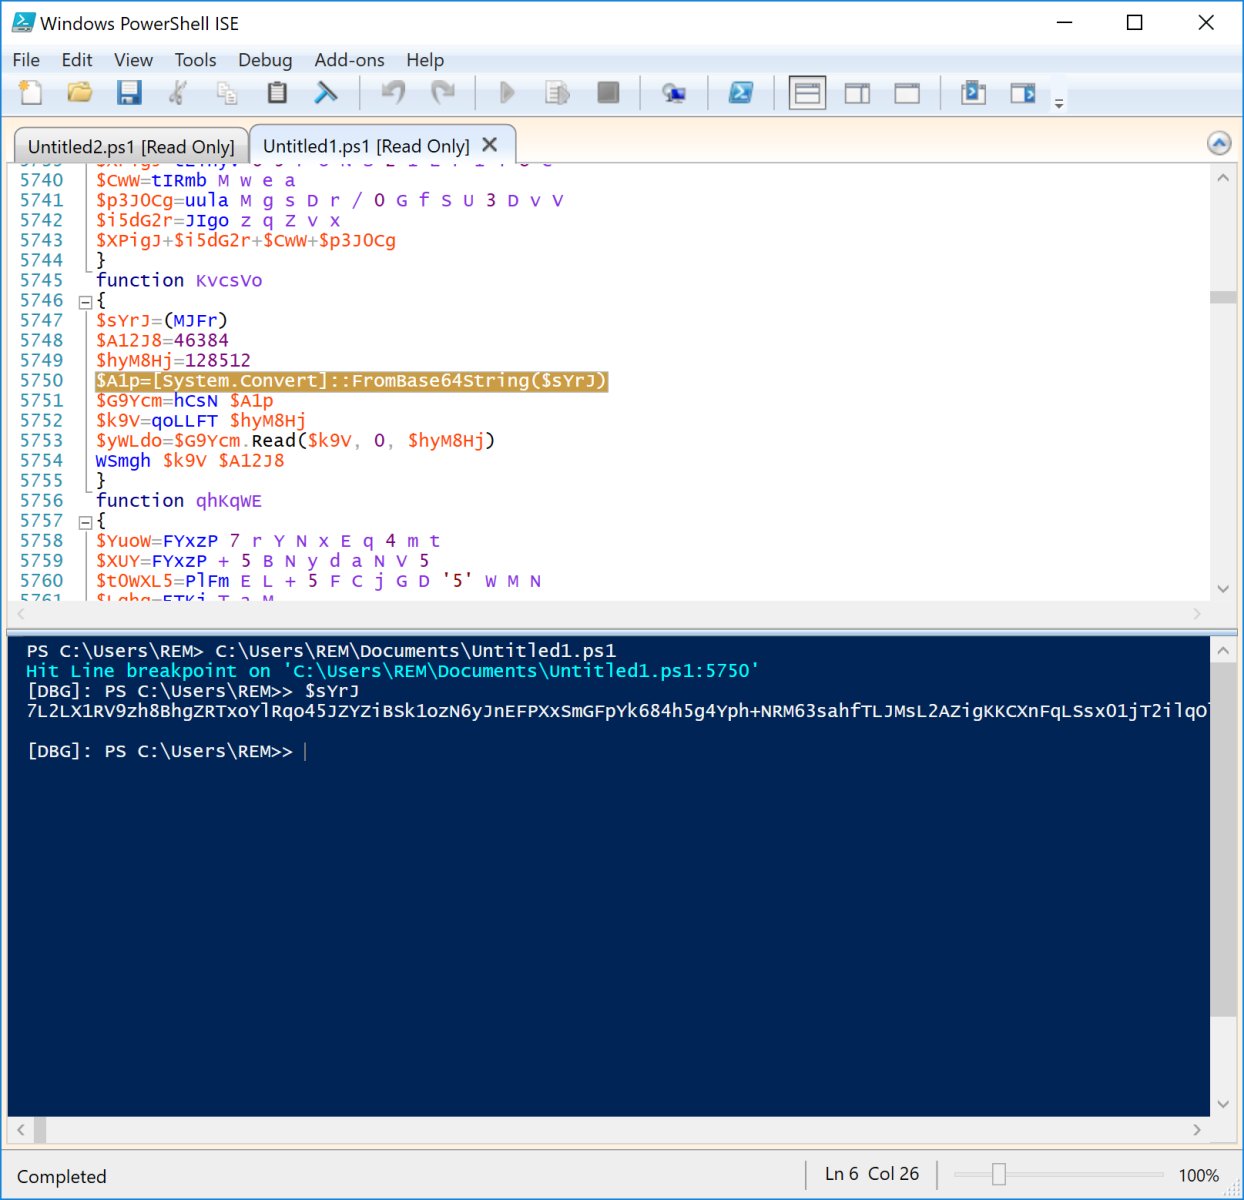This screenshot has height=1200, width=1244.
Task: Collapse the KvcsVo function code region
Action: click(x=86, y=300)
